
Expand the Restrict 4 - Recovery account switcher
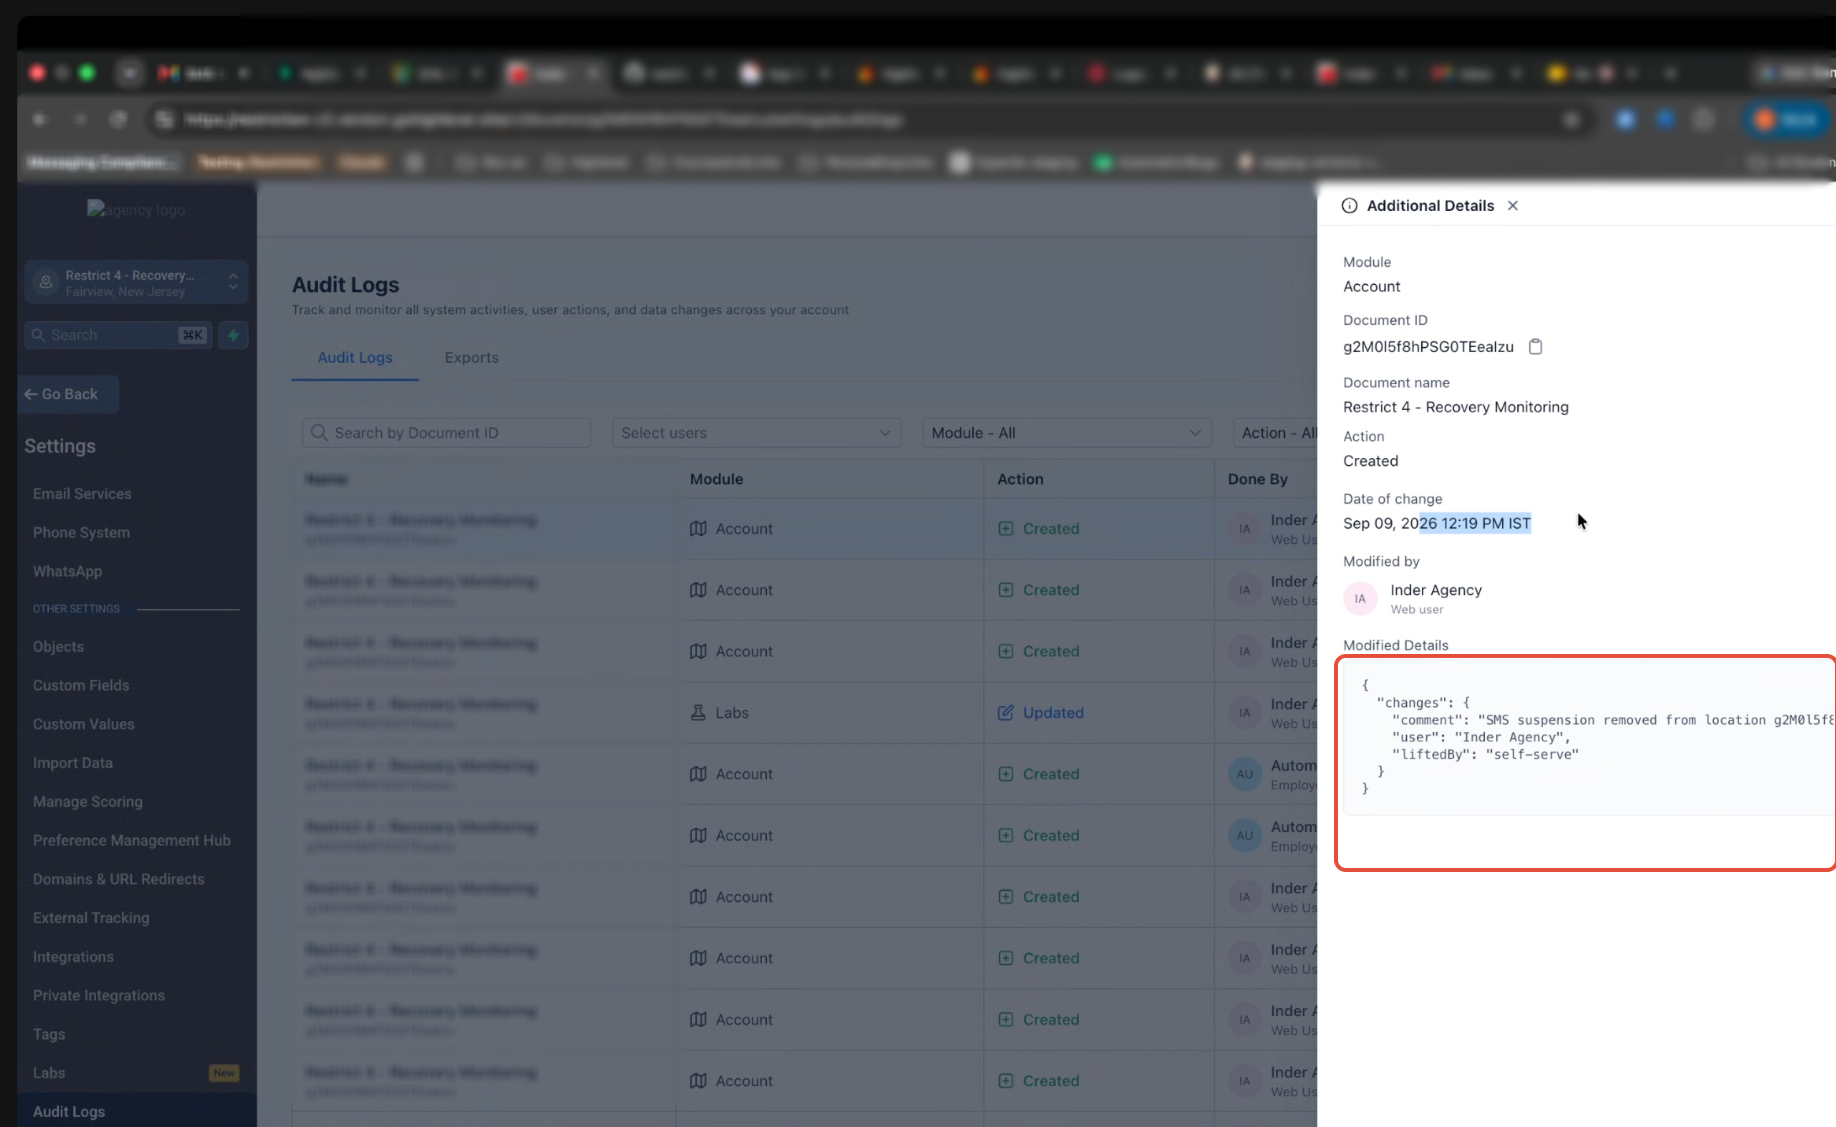click(x=136, y=283)
